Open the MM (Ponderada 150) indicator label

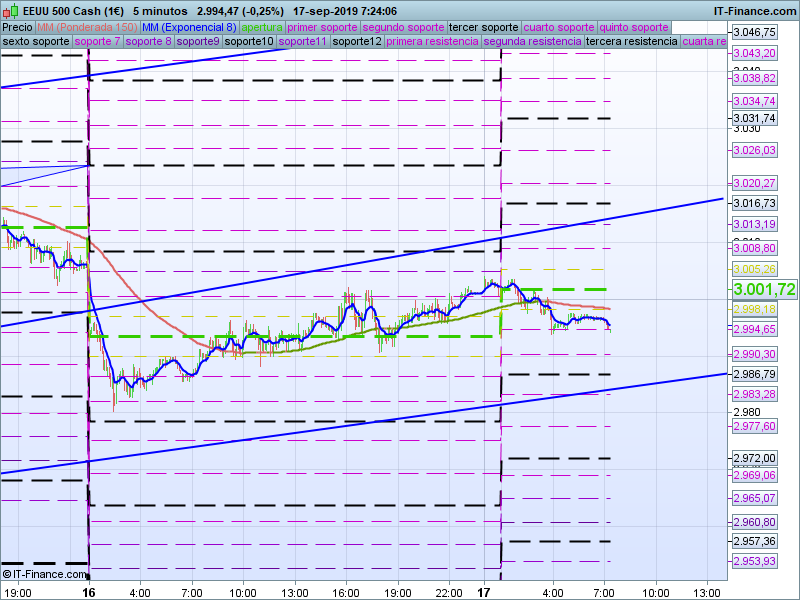click(87, 27)
